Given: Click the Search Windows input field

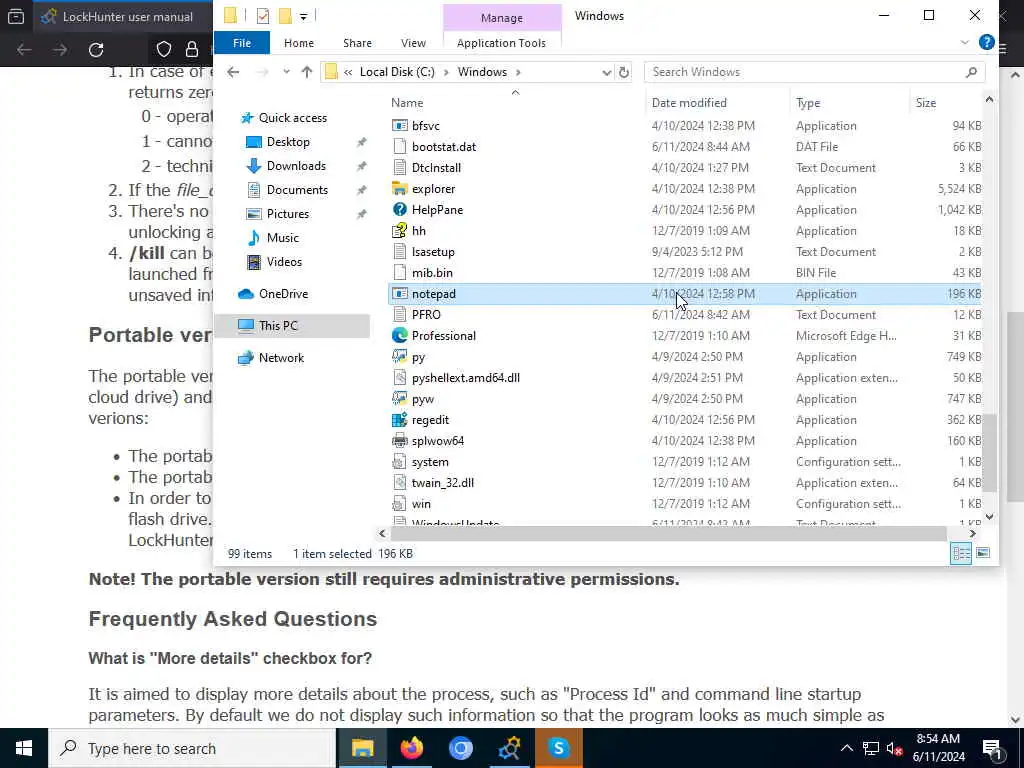Looking at the screenshot, I should (x=814, y=72).
